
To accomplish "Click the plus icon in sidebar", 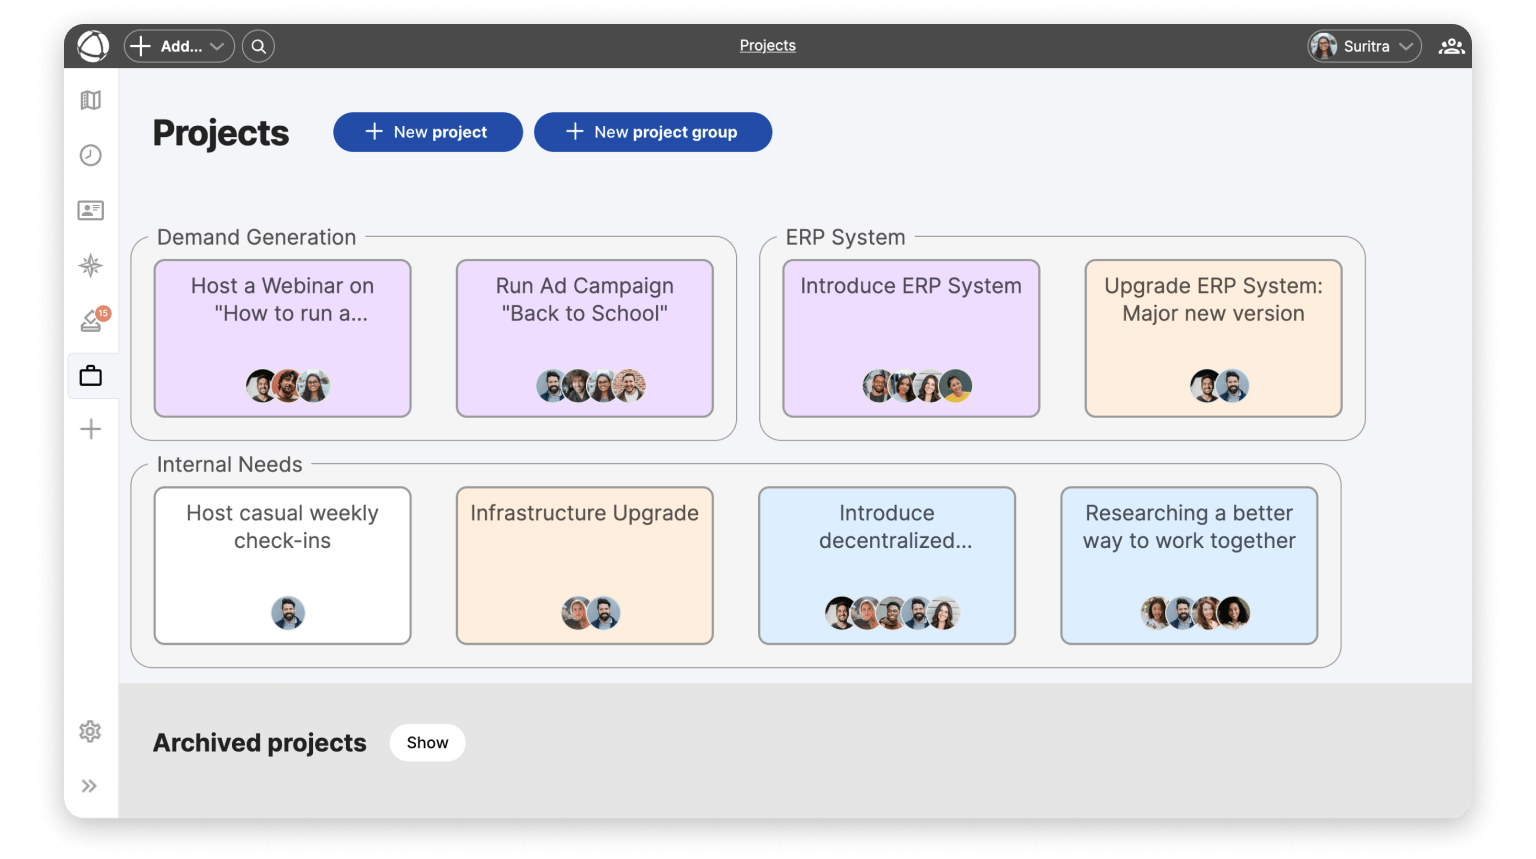I will click(x=91, y=430).
